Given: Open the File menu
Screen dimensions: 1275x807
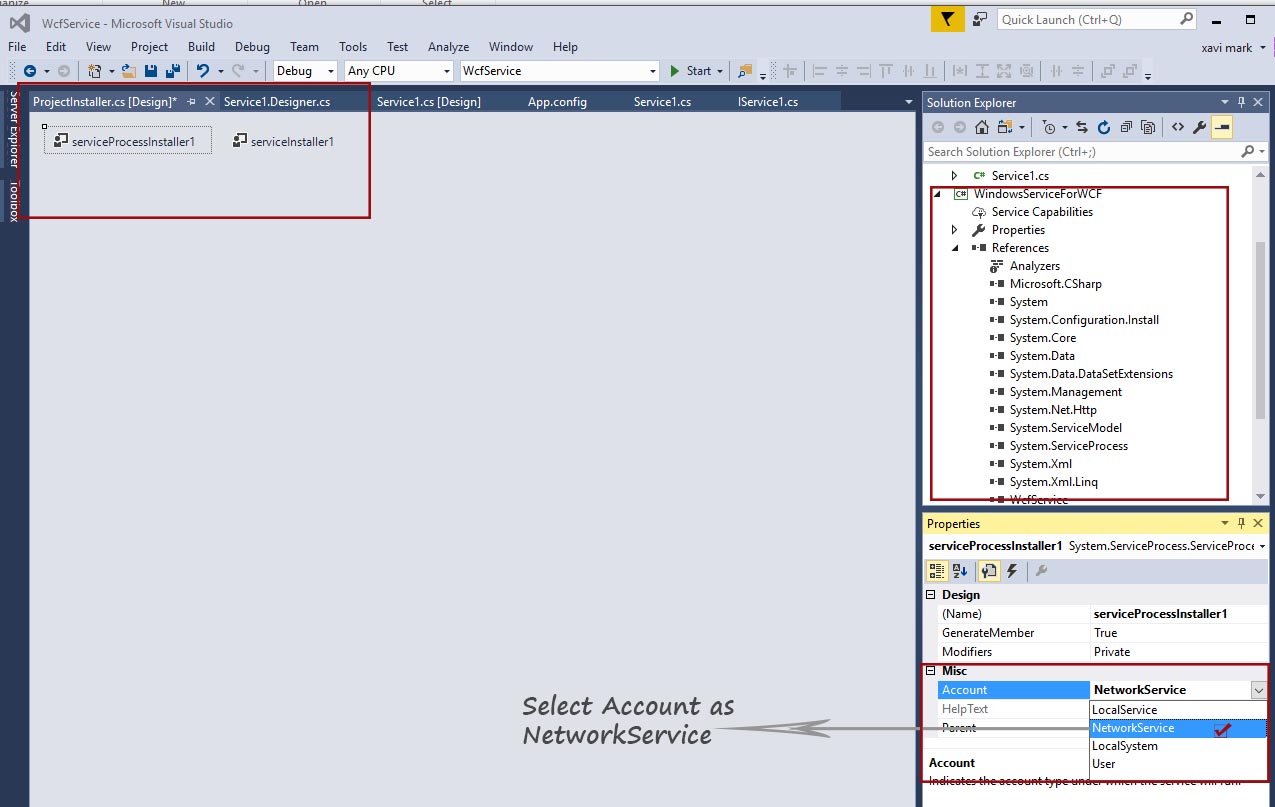Looking at the screenshot, I should tap(17, 47).
